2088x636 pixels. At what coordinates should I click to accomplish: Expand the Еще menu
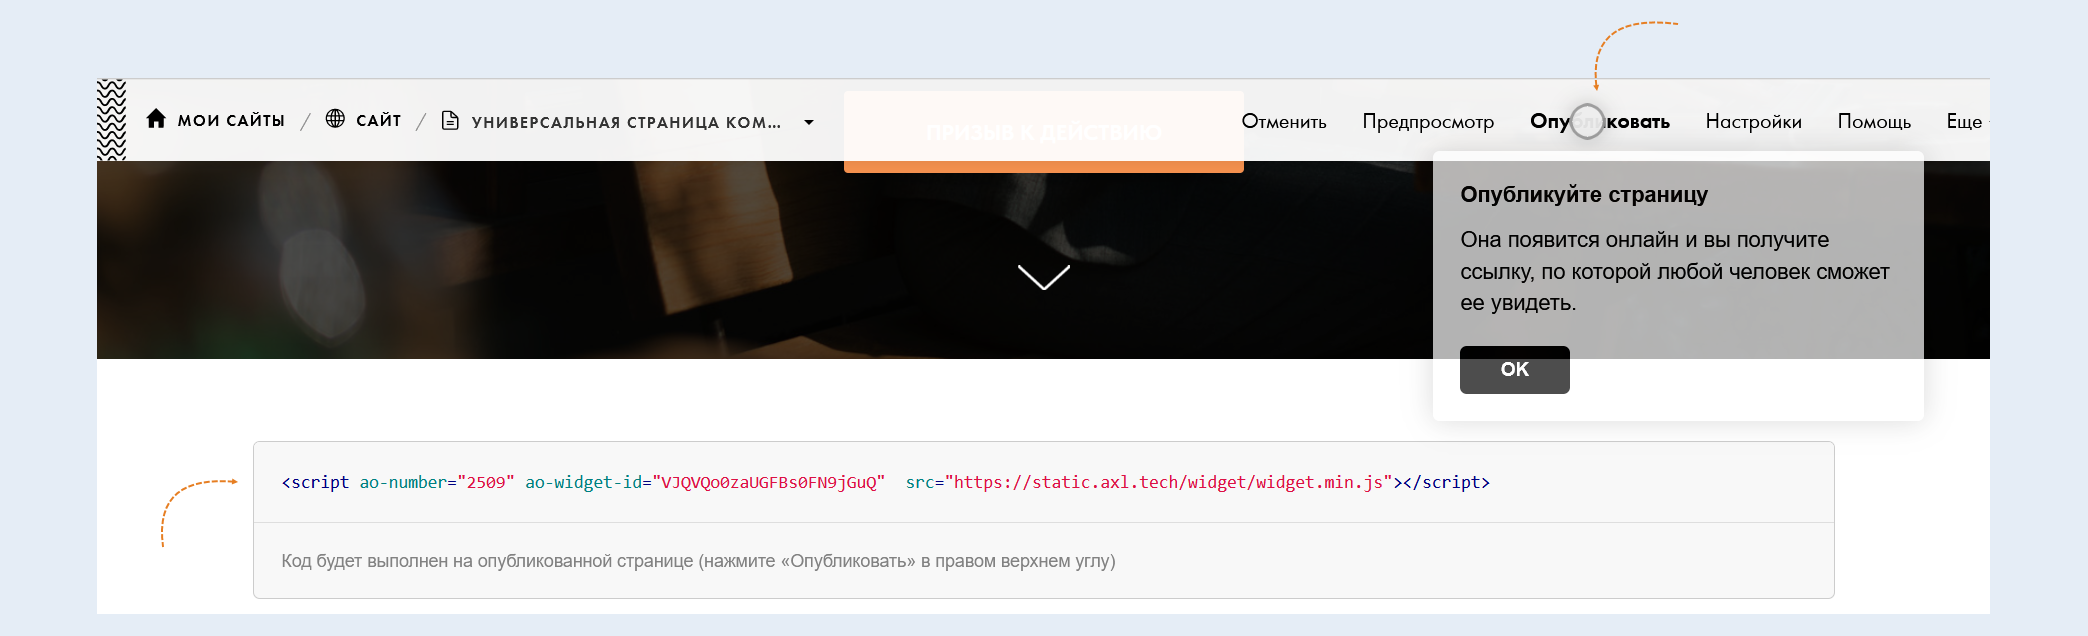[x=1965, y=121]
